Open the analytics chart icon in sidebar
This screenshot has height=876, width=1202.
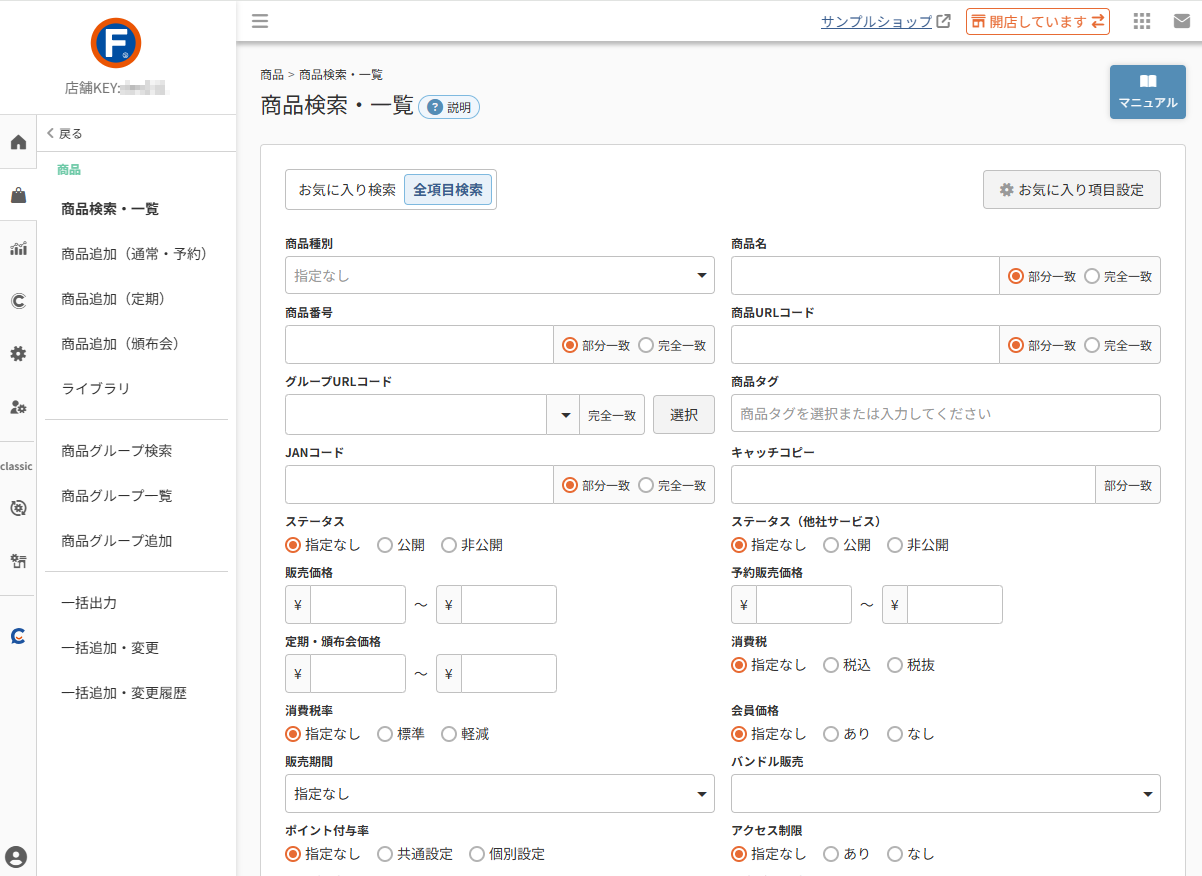coord(18,248)
